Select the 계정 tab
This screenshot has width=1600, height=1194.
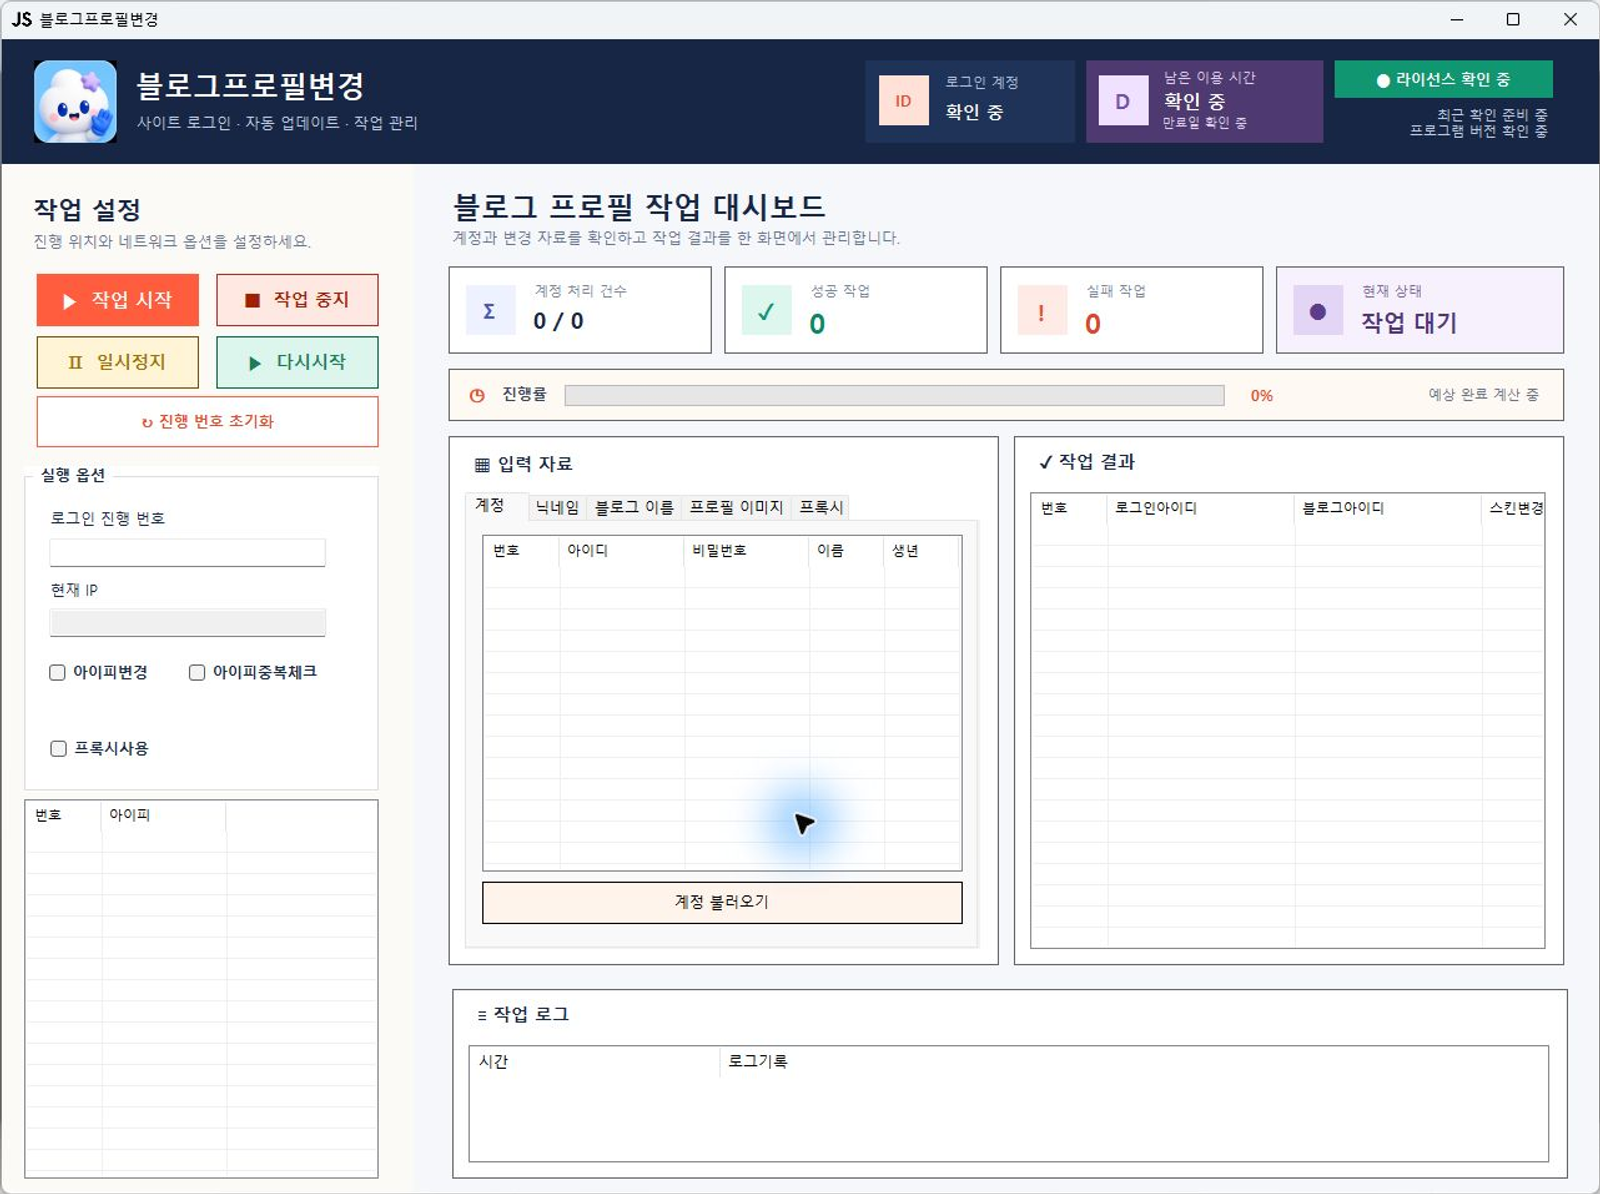(x=496, y=505)
